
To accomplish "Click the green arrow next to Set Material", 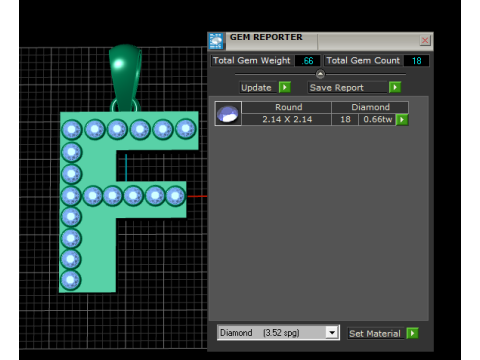I will point(412,333).
